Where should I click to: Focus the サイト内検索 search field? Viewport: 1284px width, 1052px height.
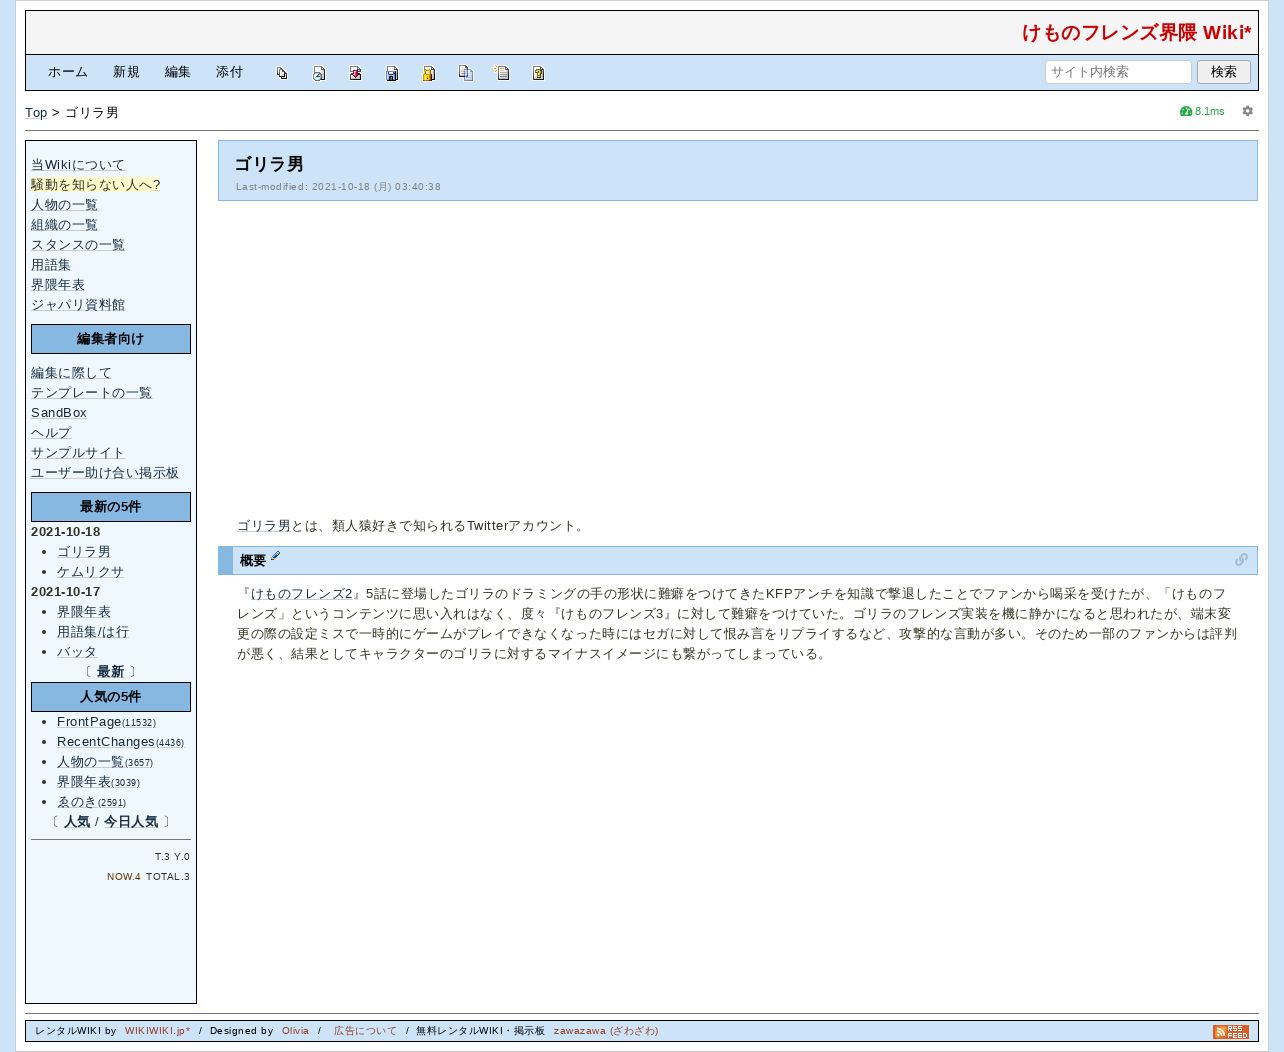click(x=1118, y=72)
